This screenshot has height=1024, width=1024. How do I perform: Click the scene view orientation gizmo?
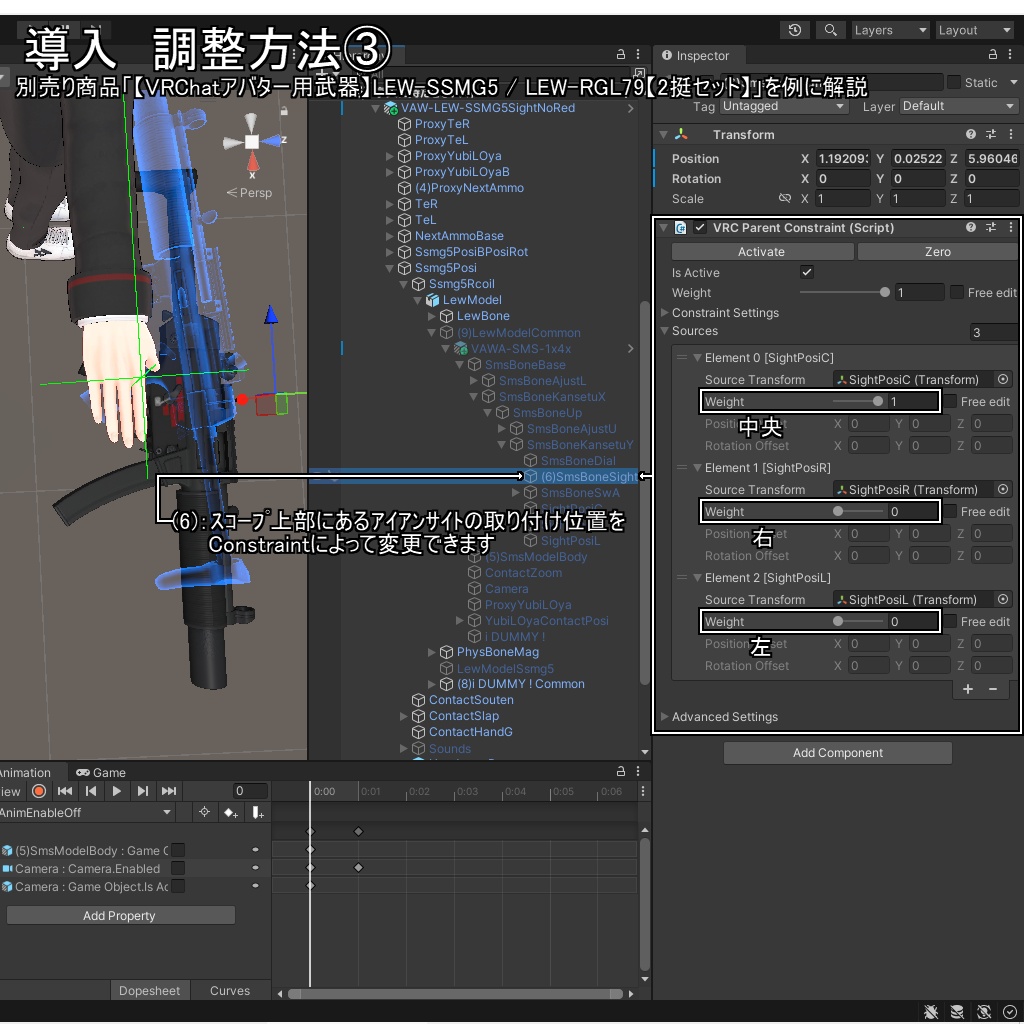click(251, 142)
